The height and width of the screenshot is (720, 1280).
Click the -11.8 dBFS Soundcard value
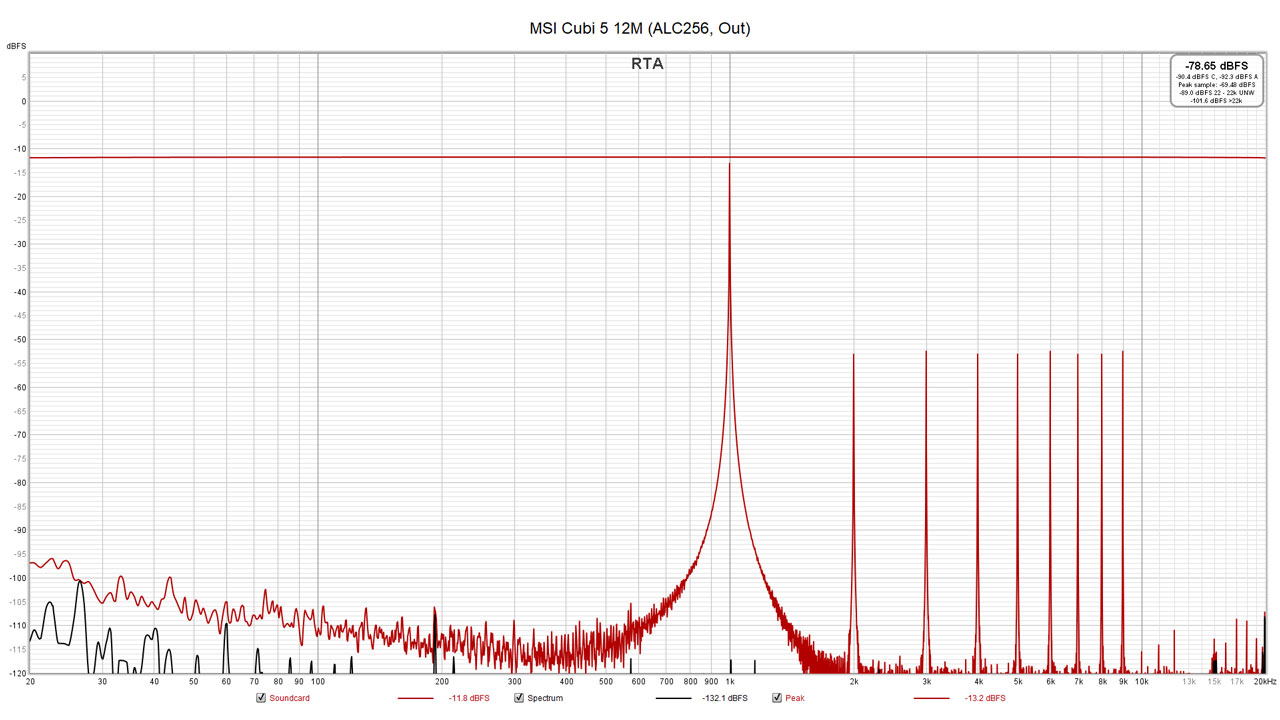pos(469,698)
